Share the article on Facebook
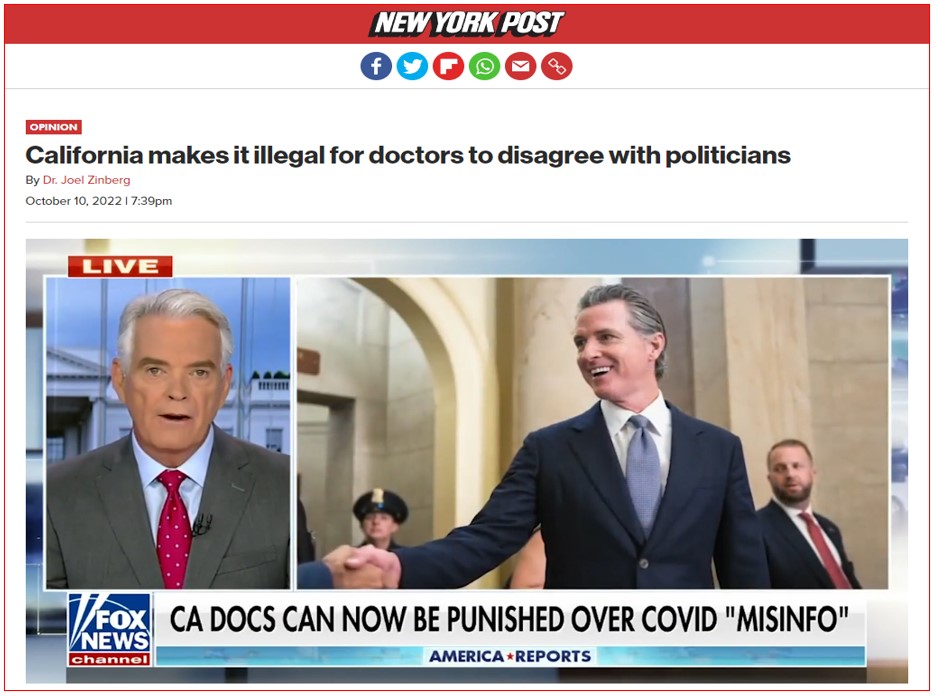Viewport: 936px width, 696px height. click(376, 66)
